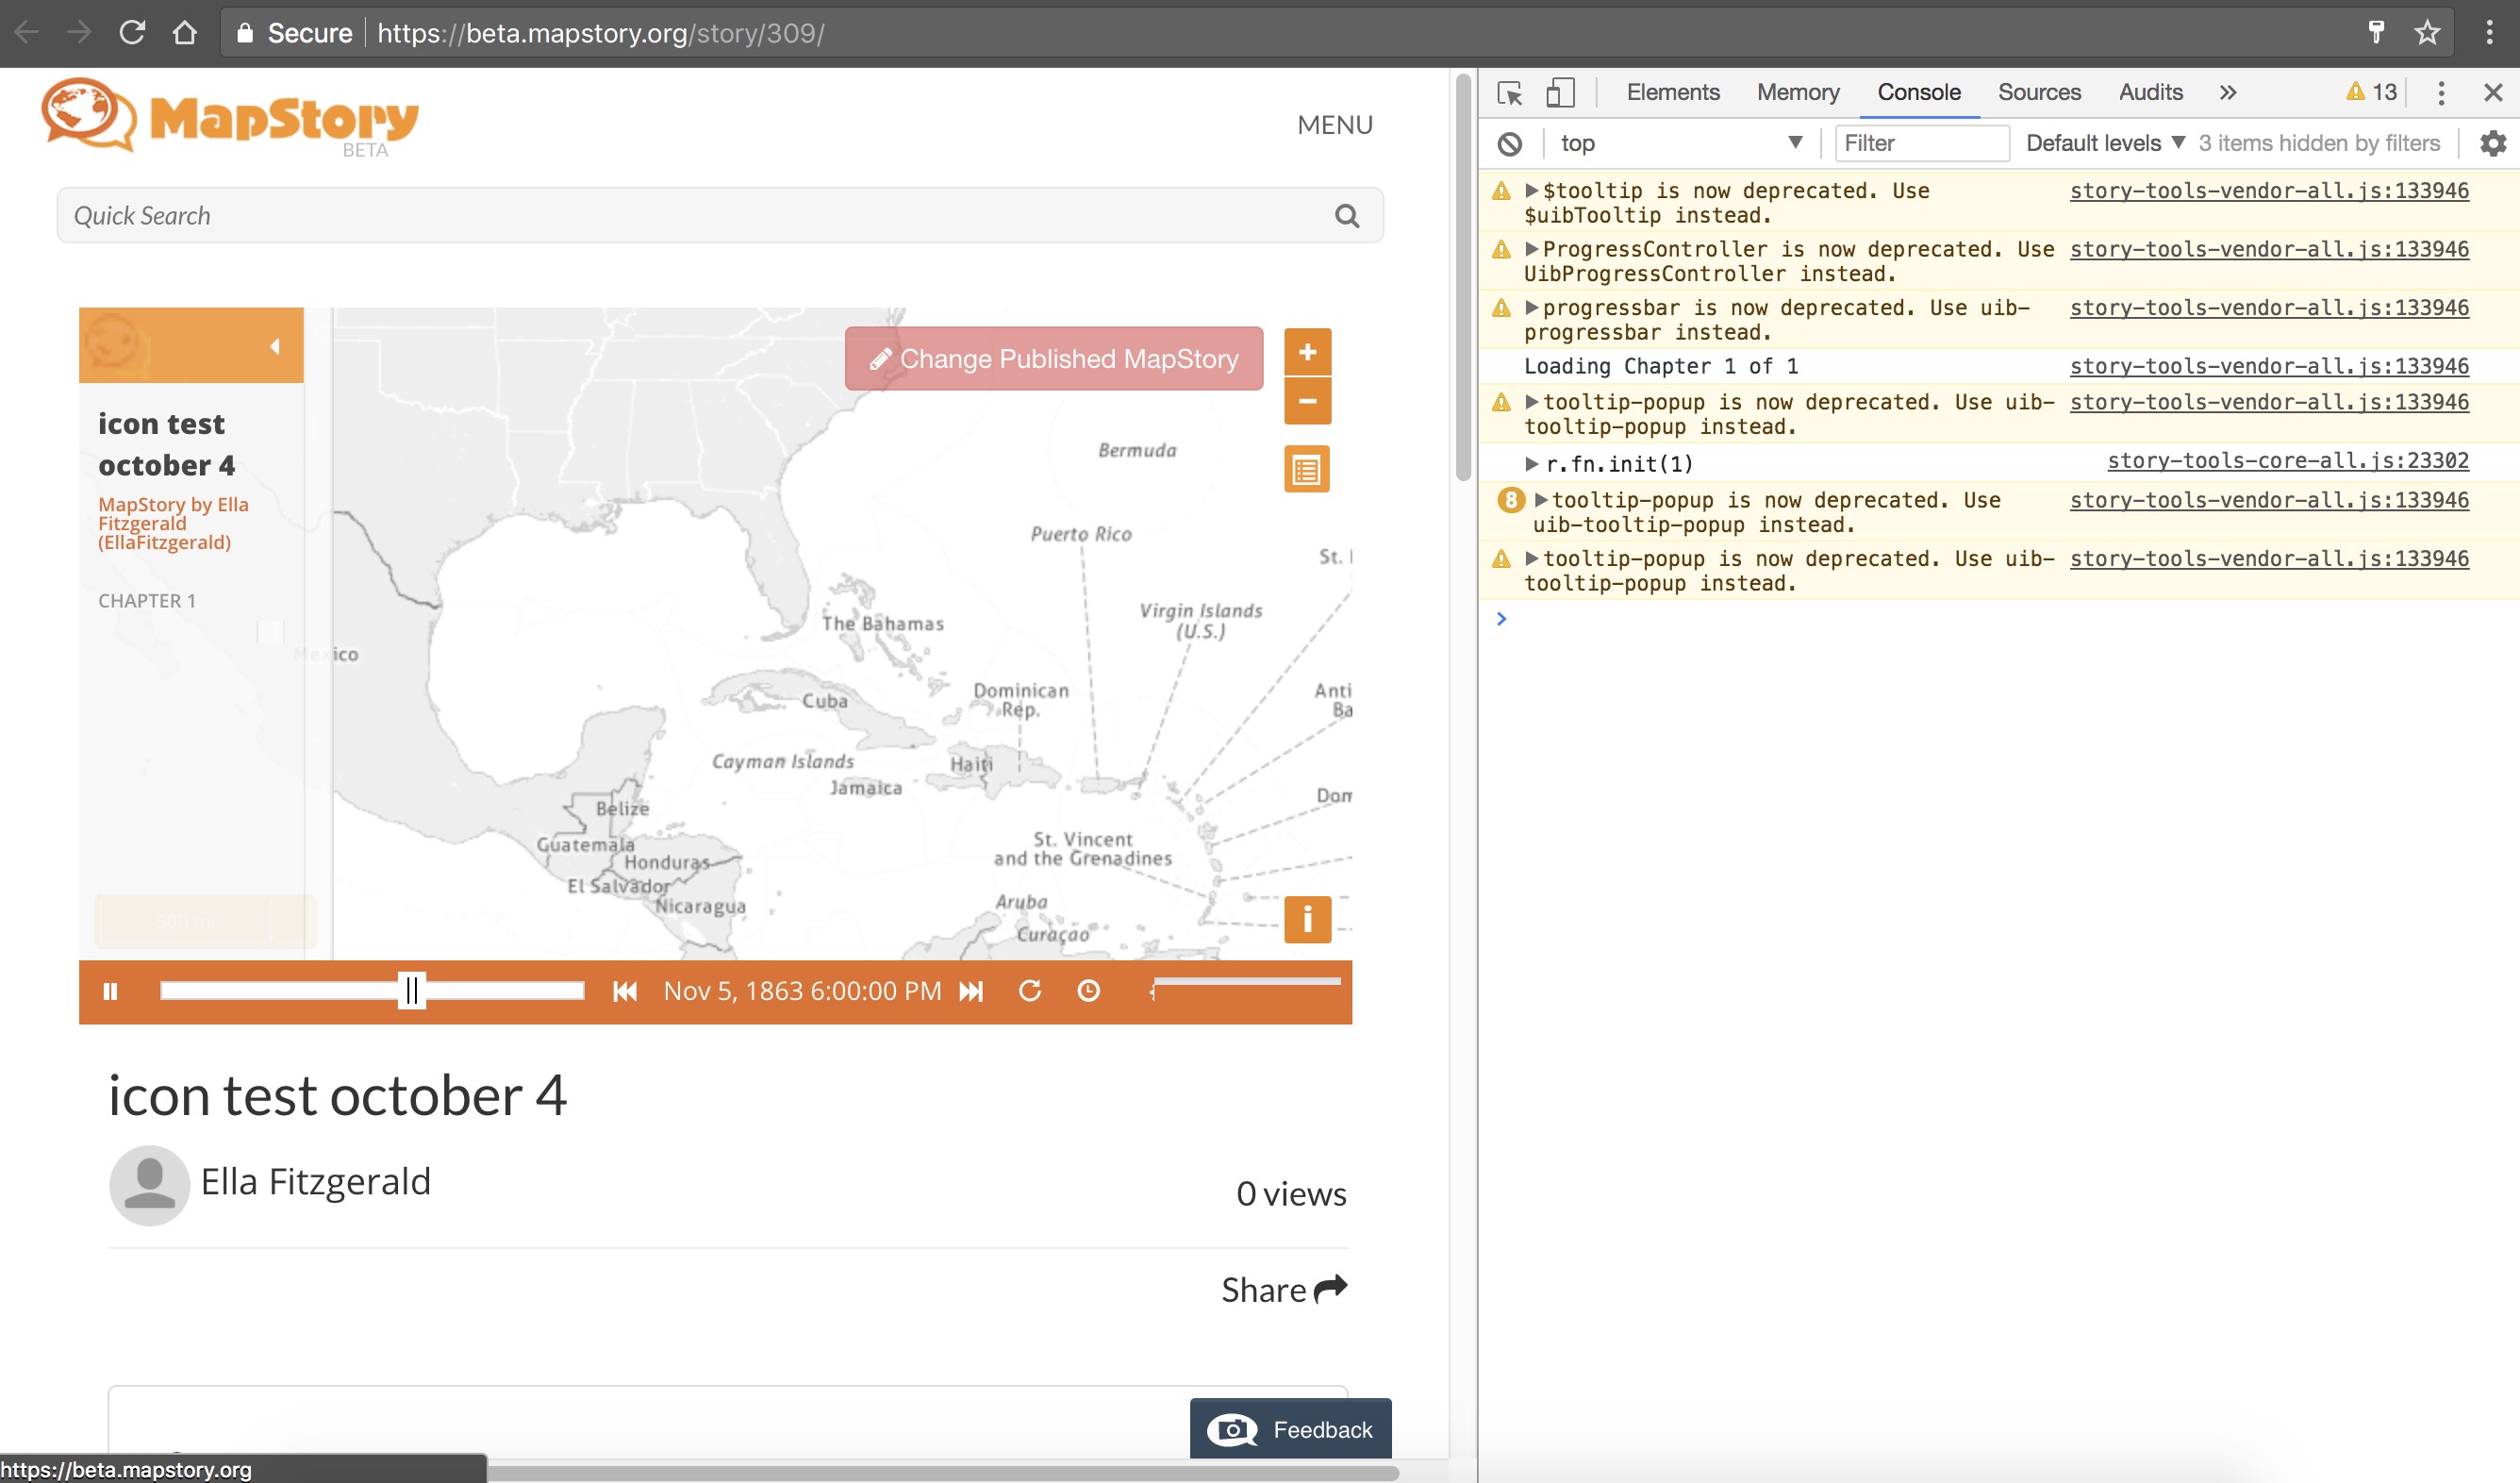
Task: Open story-tools-core-all.js:23302 source link
Action: pyautogui.click(x=2288, y=461)
